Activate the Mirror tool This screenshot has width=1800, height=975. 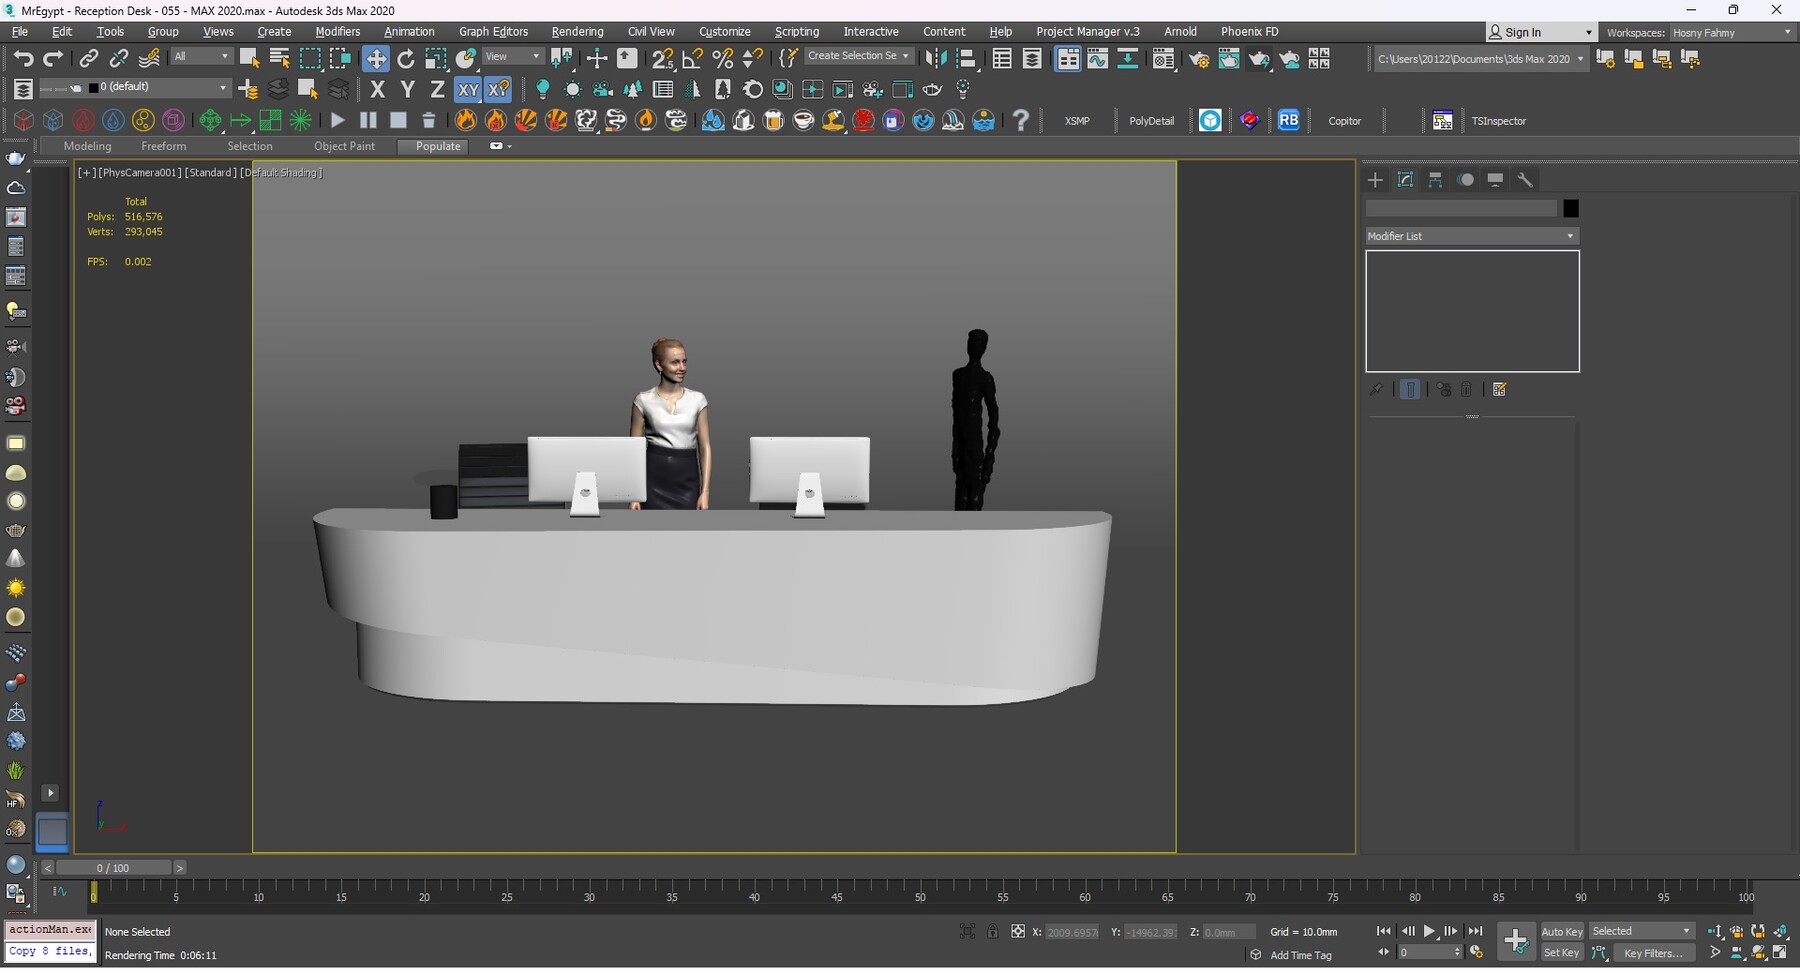pyautogui.click(x=936, y=59)
